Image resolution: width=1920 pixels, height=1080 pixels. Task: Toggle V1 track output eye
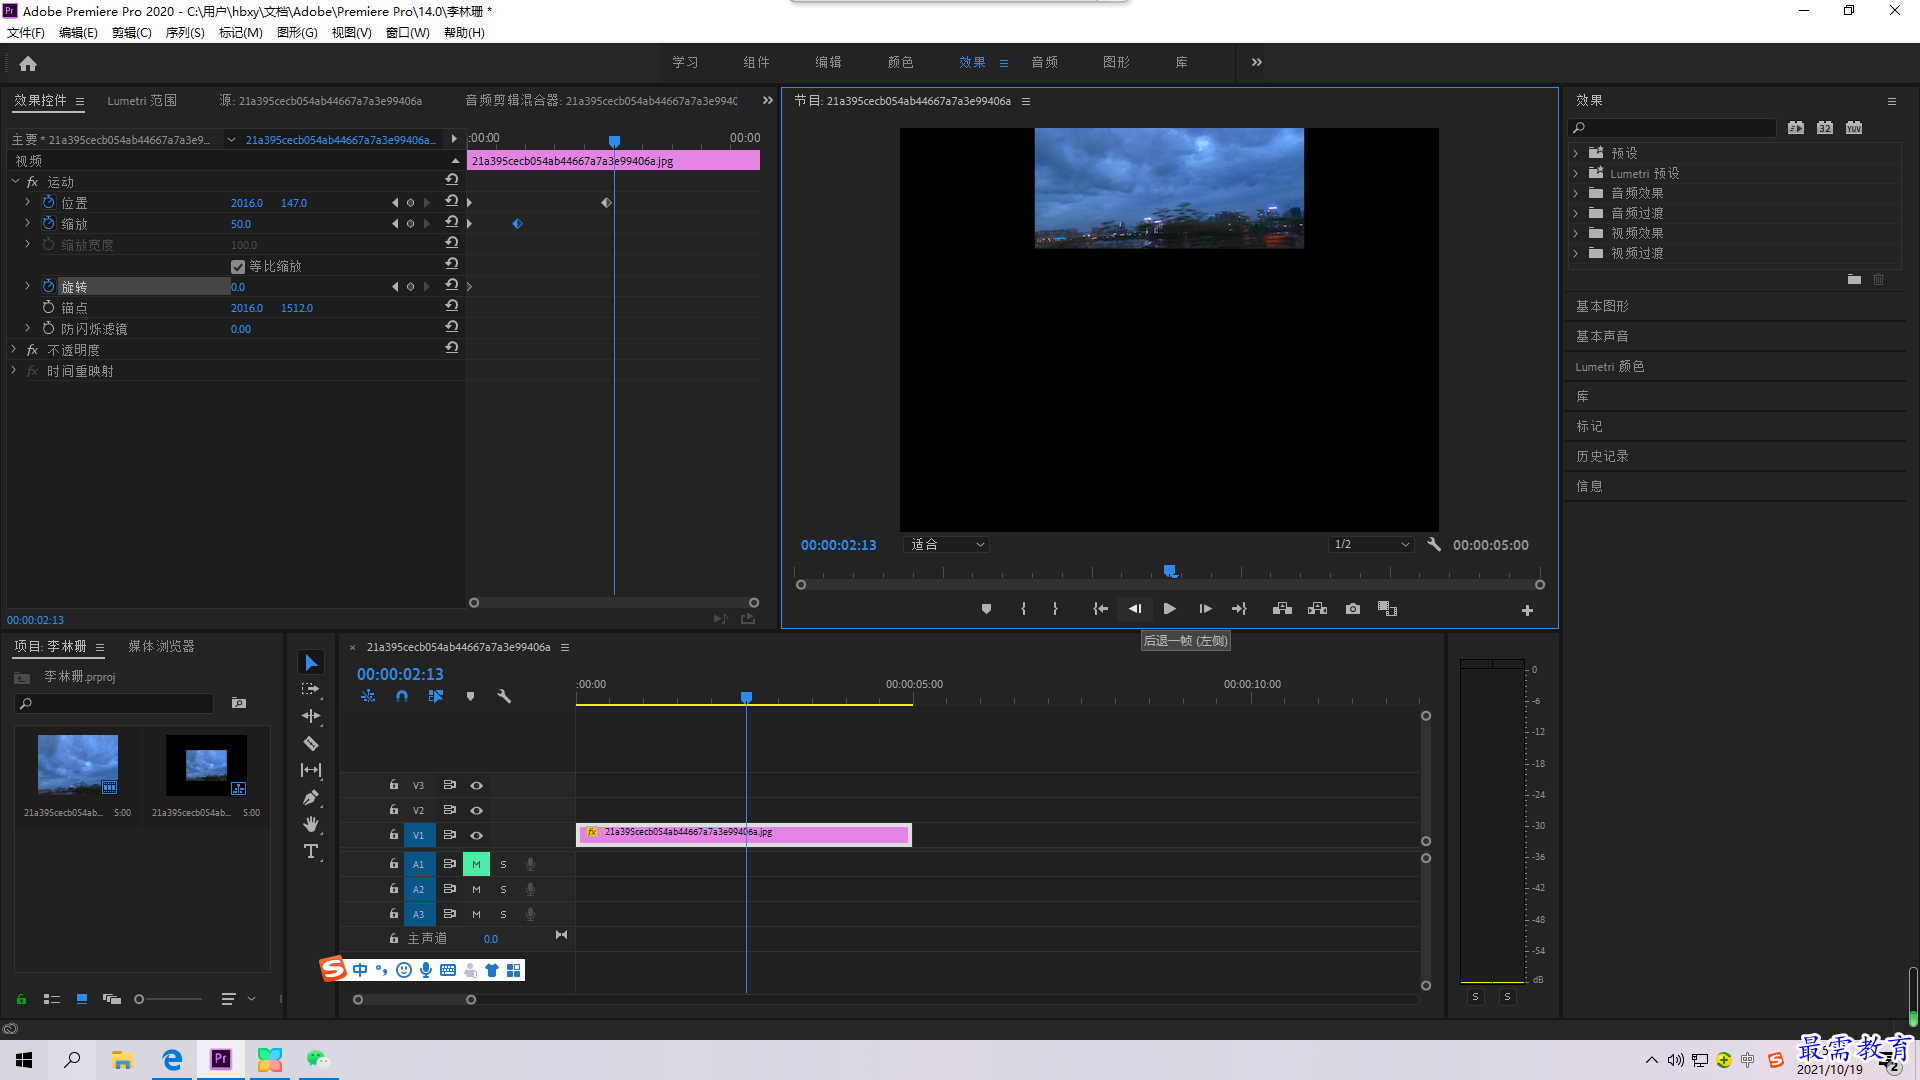[477, 835]
